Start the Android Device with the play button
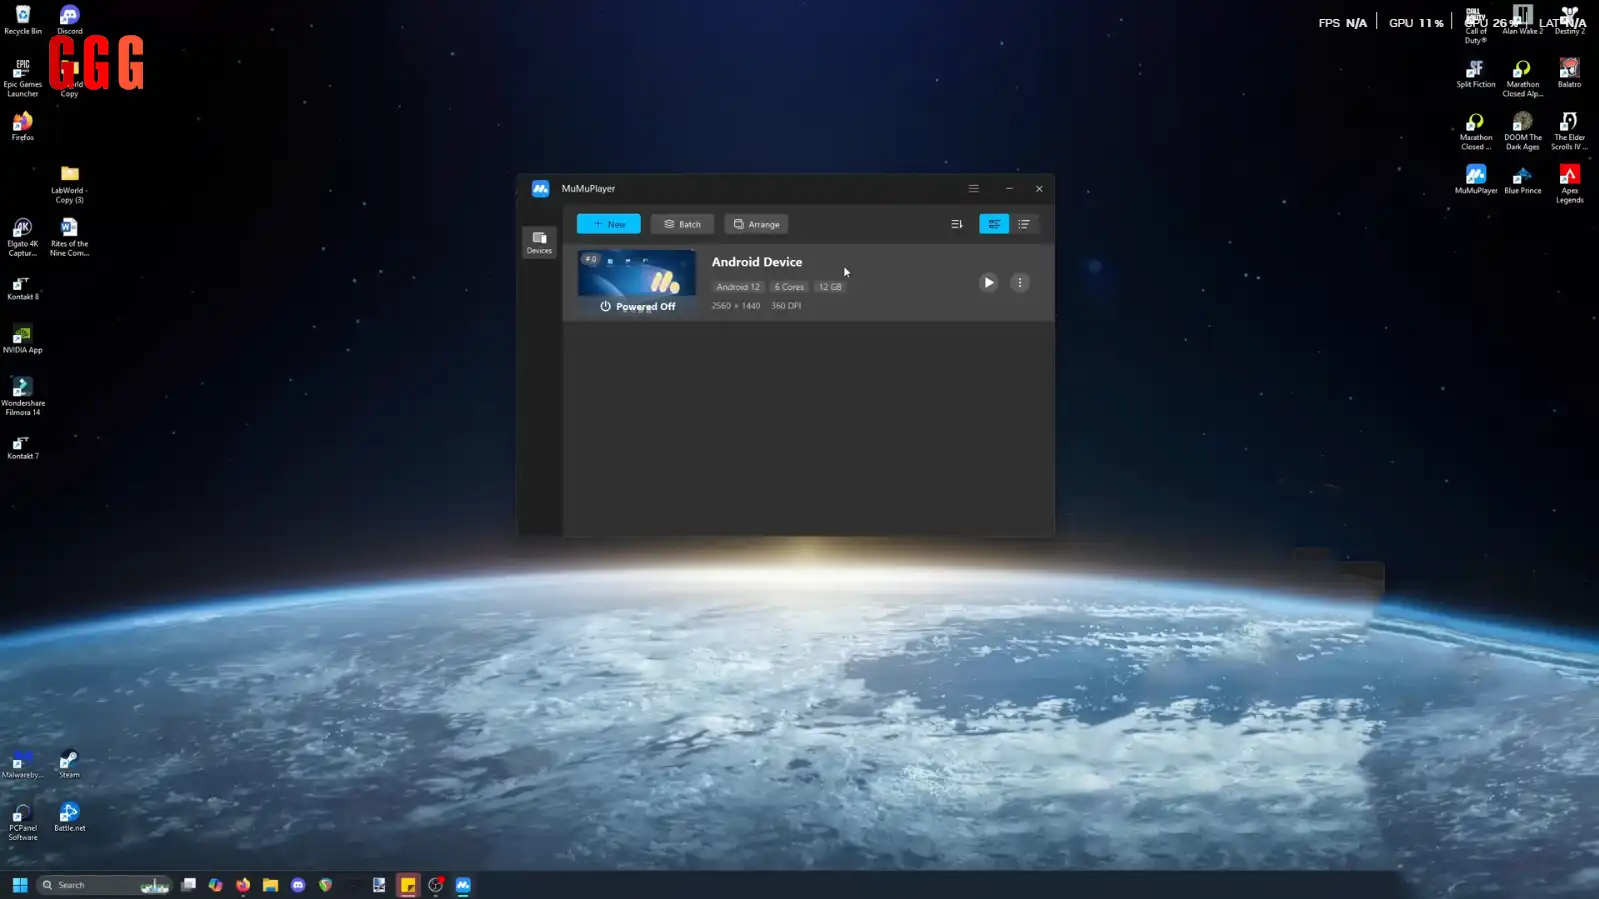The height and width of the screenshot is (899, 1599). (x=988, y=283)
